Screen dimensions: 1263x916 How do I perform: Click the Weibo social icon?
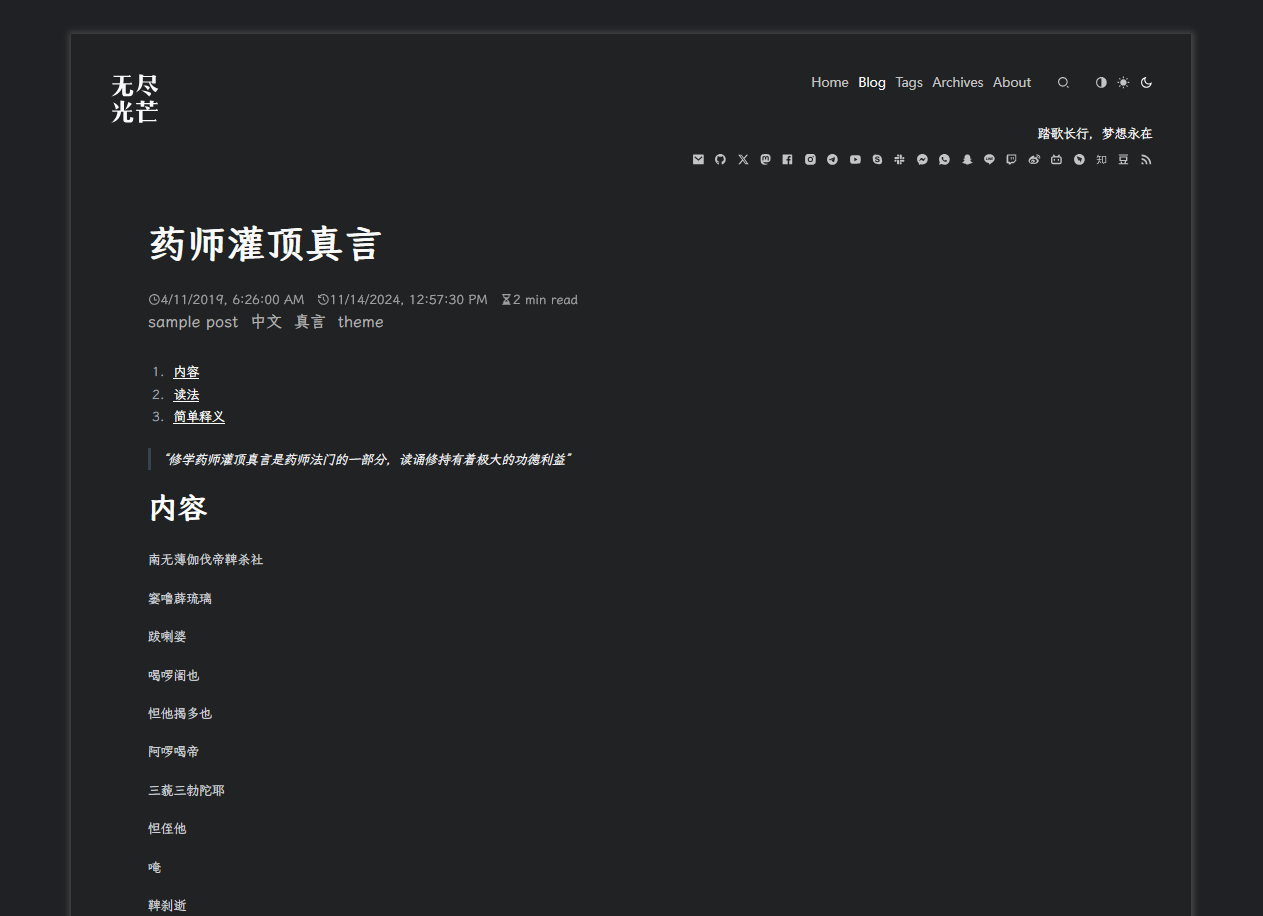pyautogui.click(x=1034, y=160)
